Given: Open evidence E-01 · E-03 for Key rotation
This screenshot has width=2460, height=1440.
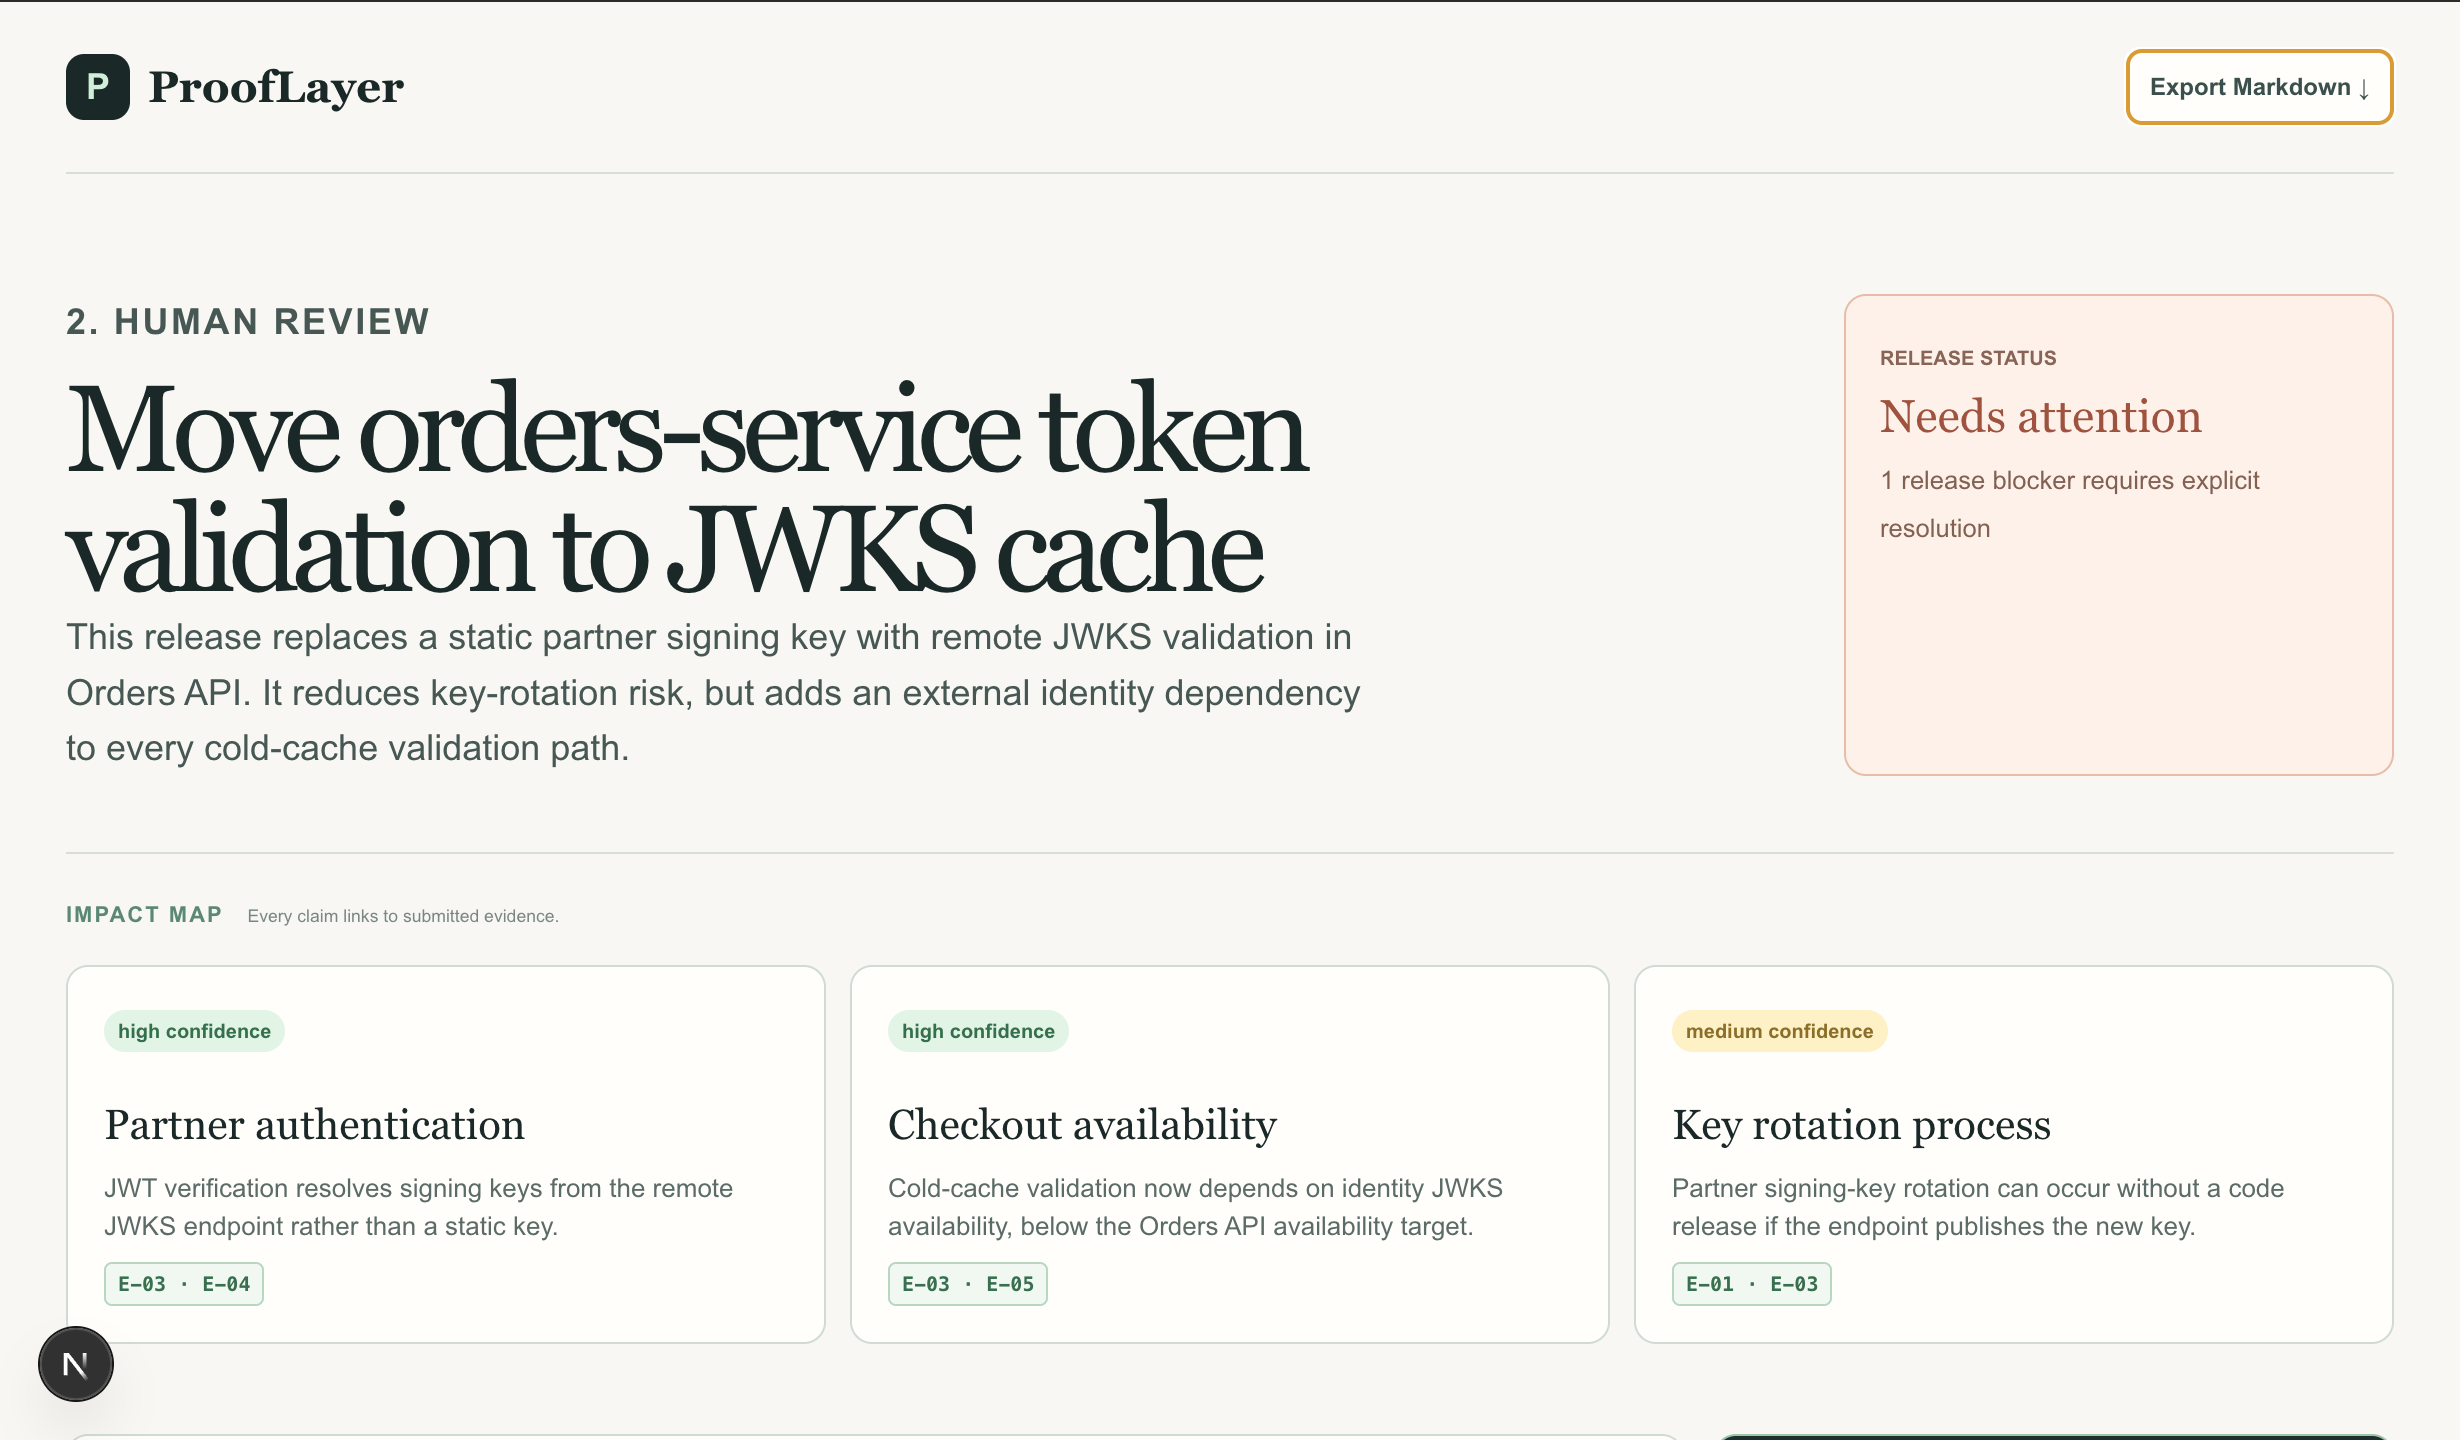Looking at the screenshot, I should [x=1752, y=1284].
